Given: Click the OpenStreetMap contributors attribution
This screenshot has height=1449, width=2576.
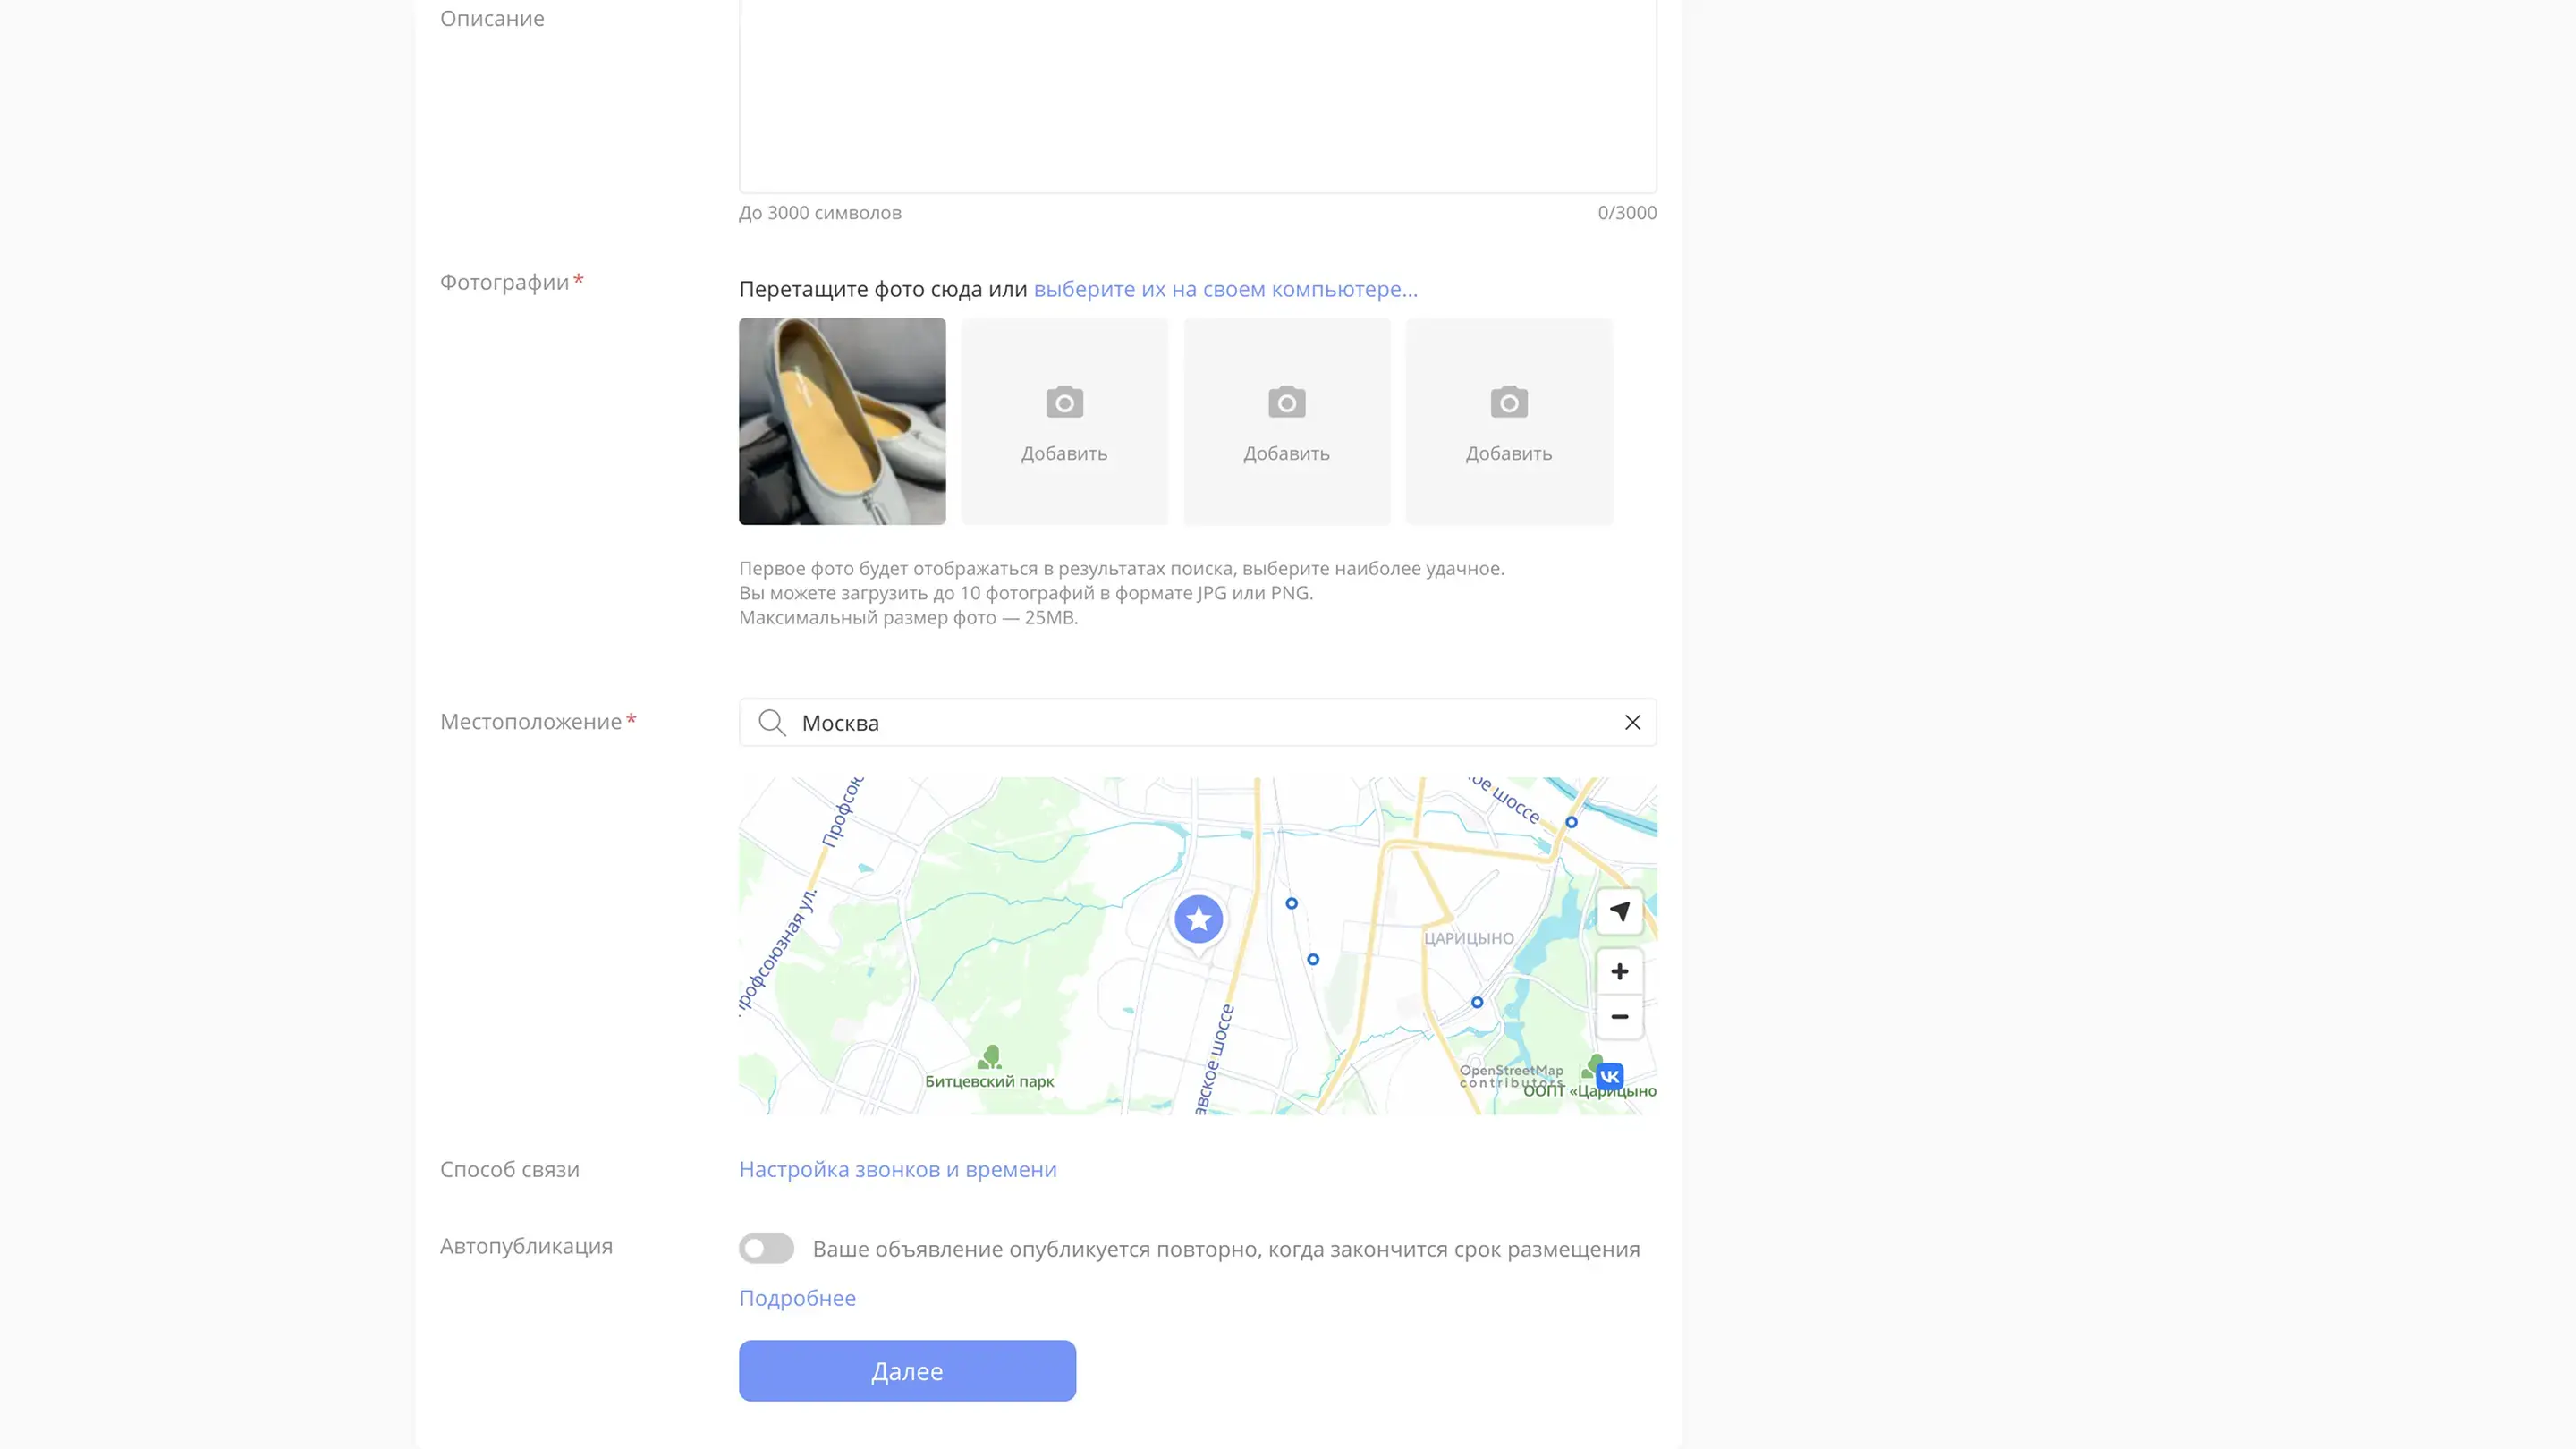Looking at the screenshot, I should click(x=1510, y=1076).
